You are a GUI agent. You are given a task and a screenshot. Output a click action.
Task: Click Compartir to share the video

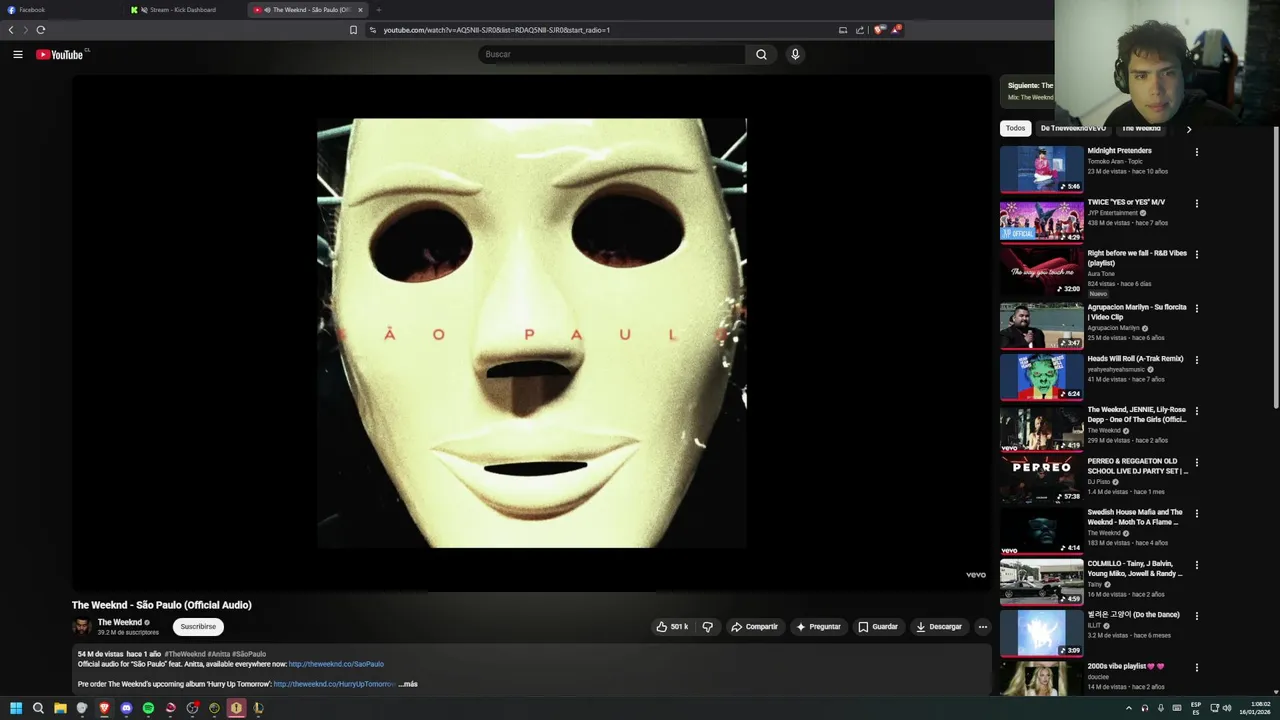[754, 627]
